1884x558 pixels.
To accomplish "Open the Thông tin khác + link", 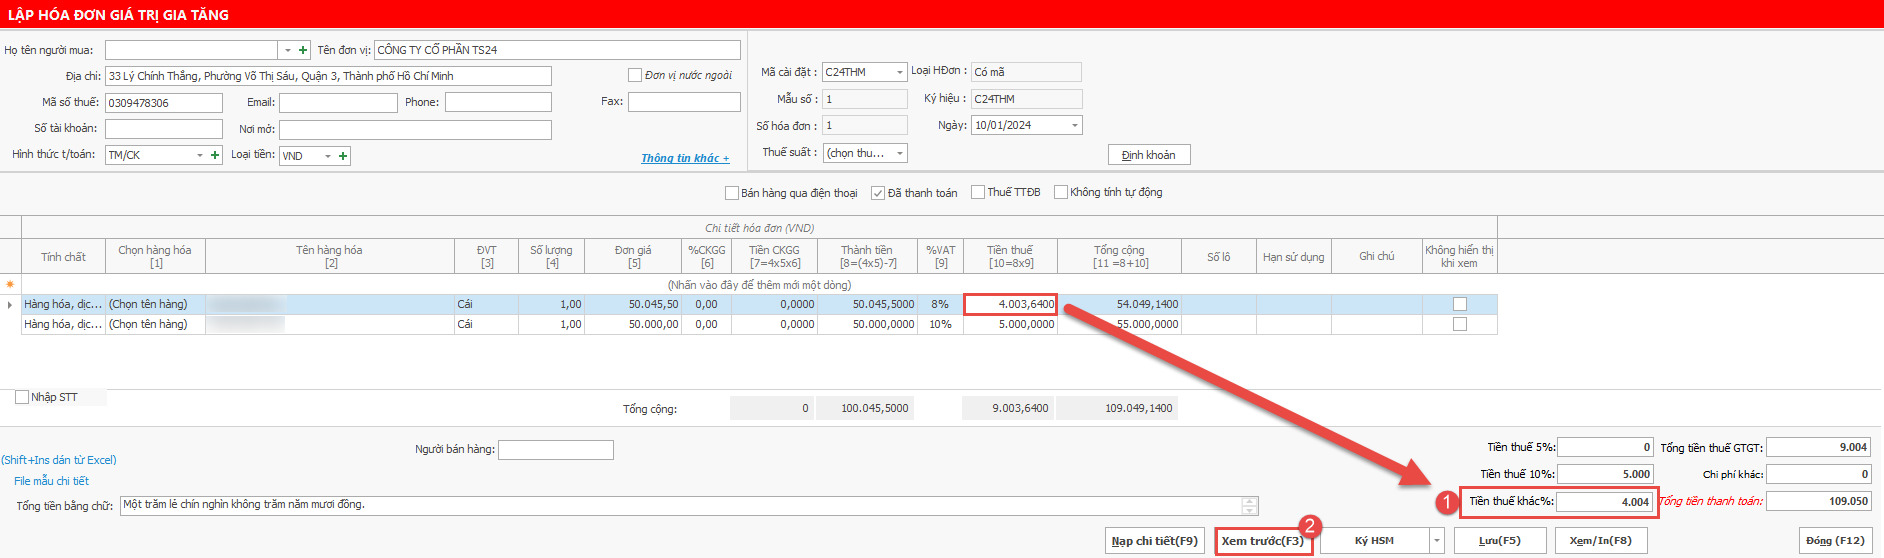I will pyautogui.click(x=685, y=158).
